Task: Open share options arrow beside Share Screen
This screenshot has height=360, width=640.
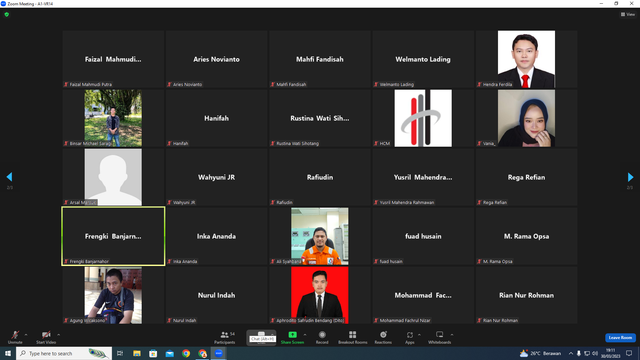Action: (305, 335)
